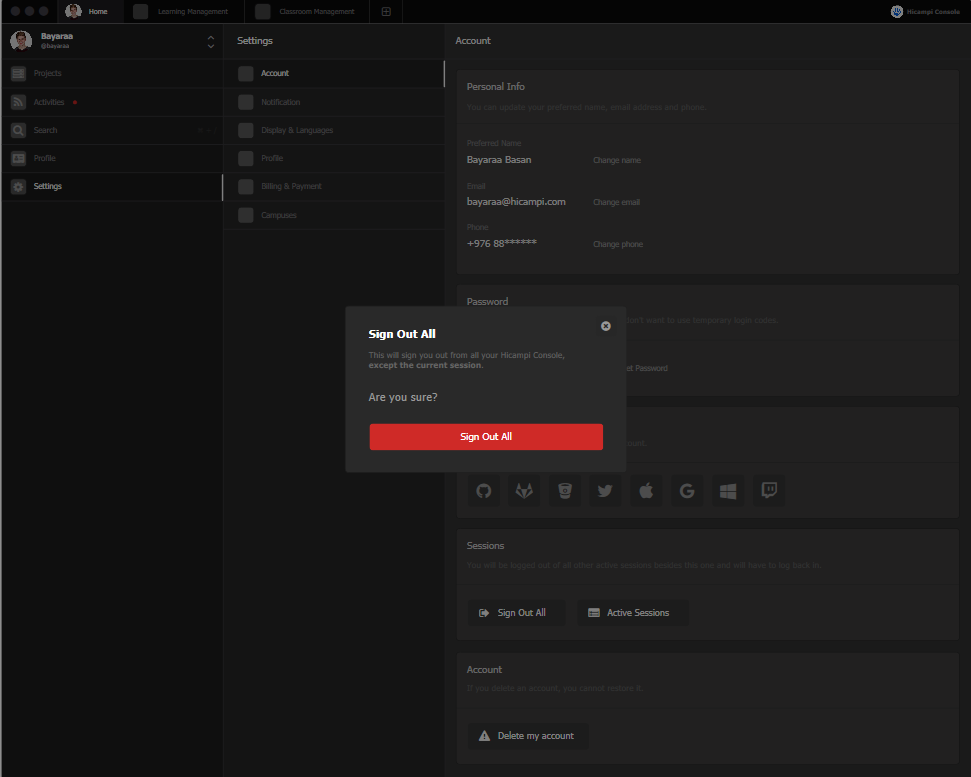Connect a Twitch account
This screenshot has height=777, width=971.
(x=768, y=490)
